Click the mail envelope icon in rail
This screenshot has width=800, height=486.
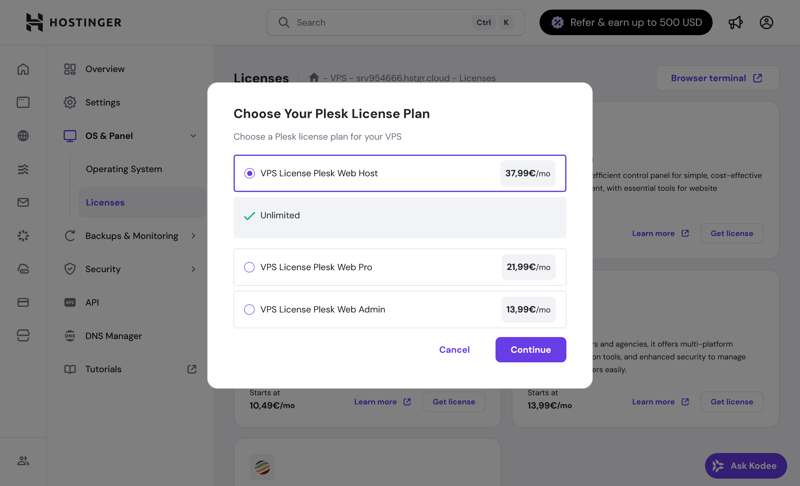pos(23,202)
